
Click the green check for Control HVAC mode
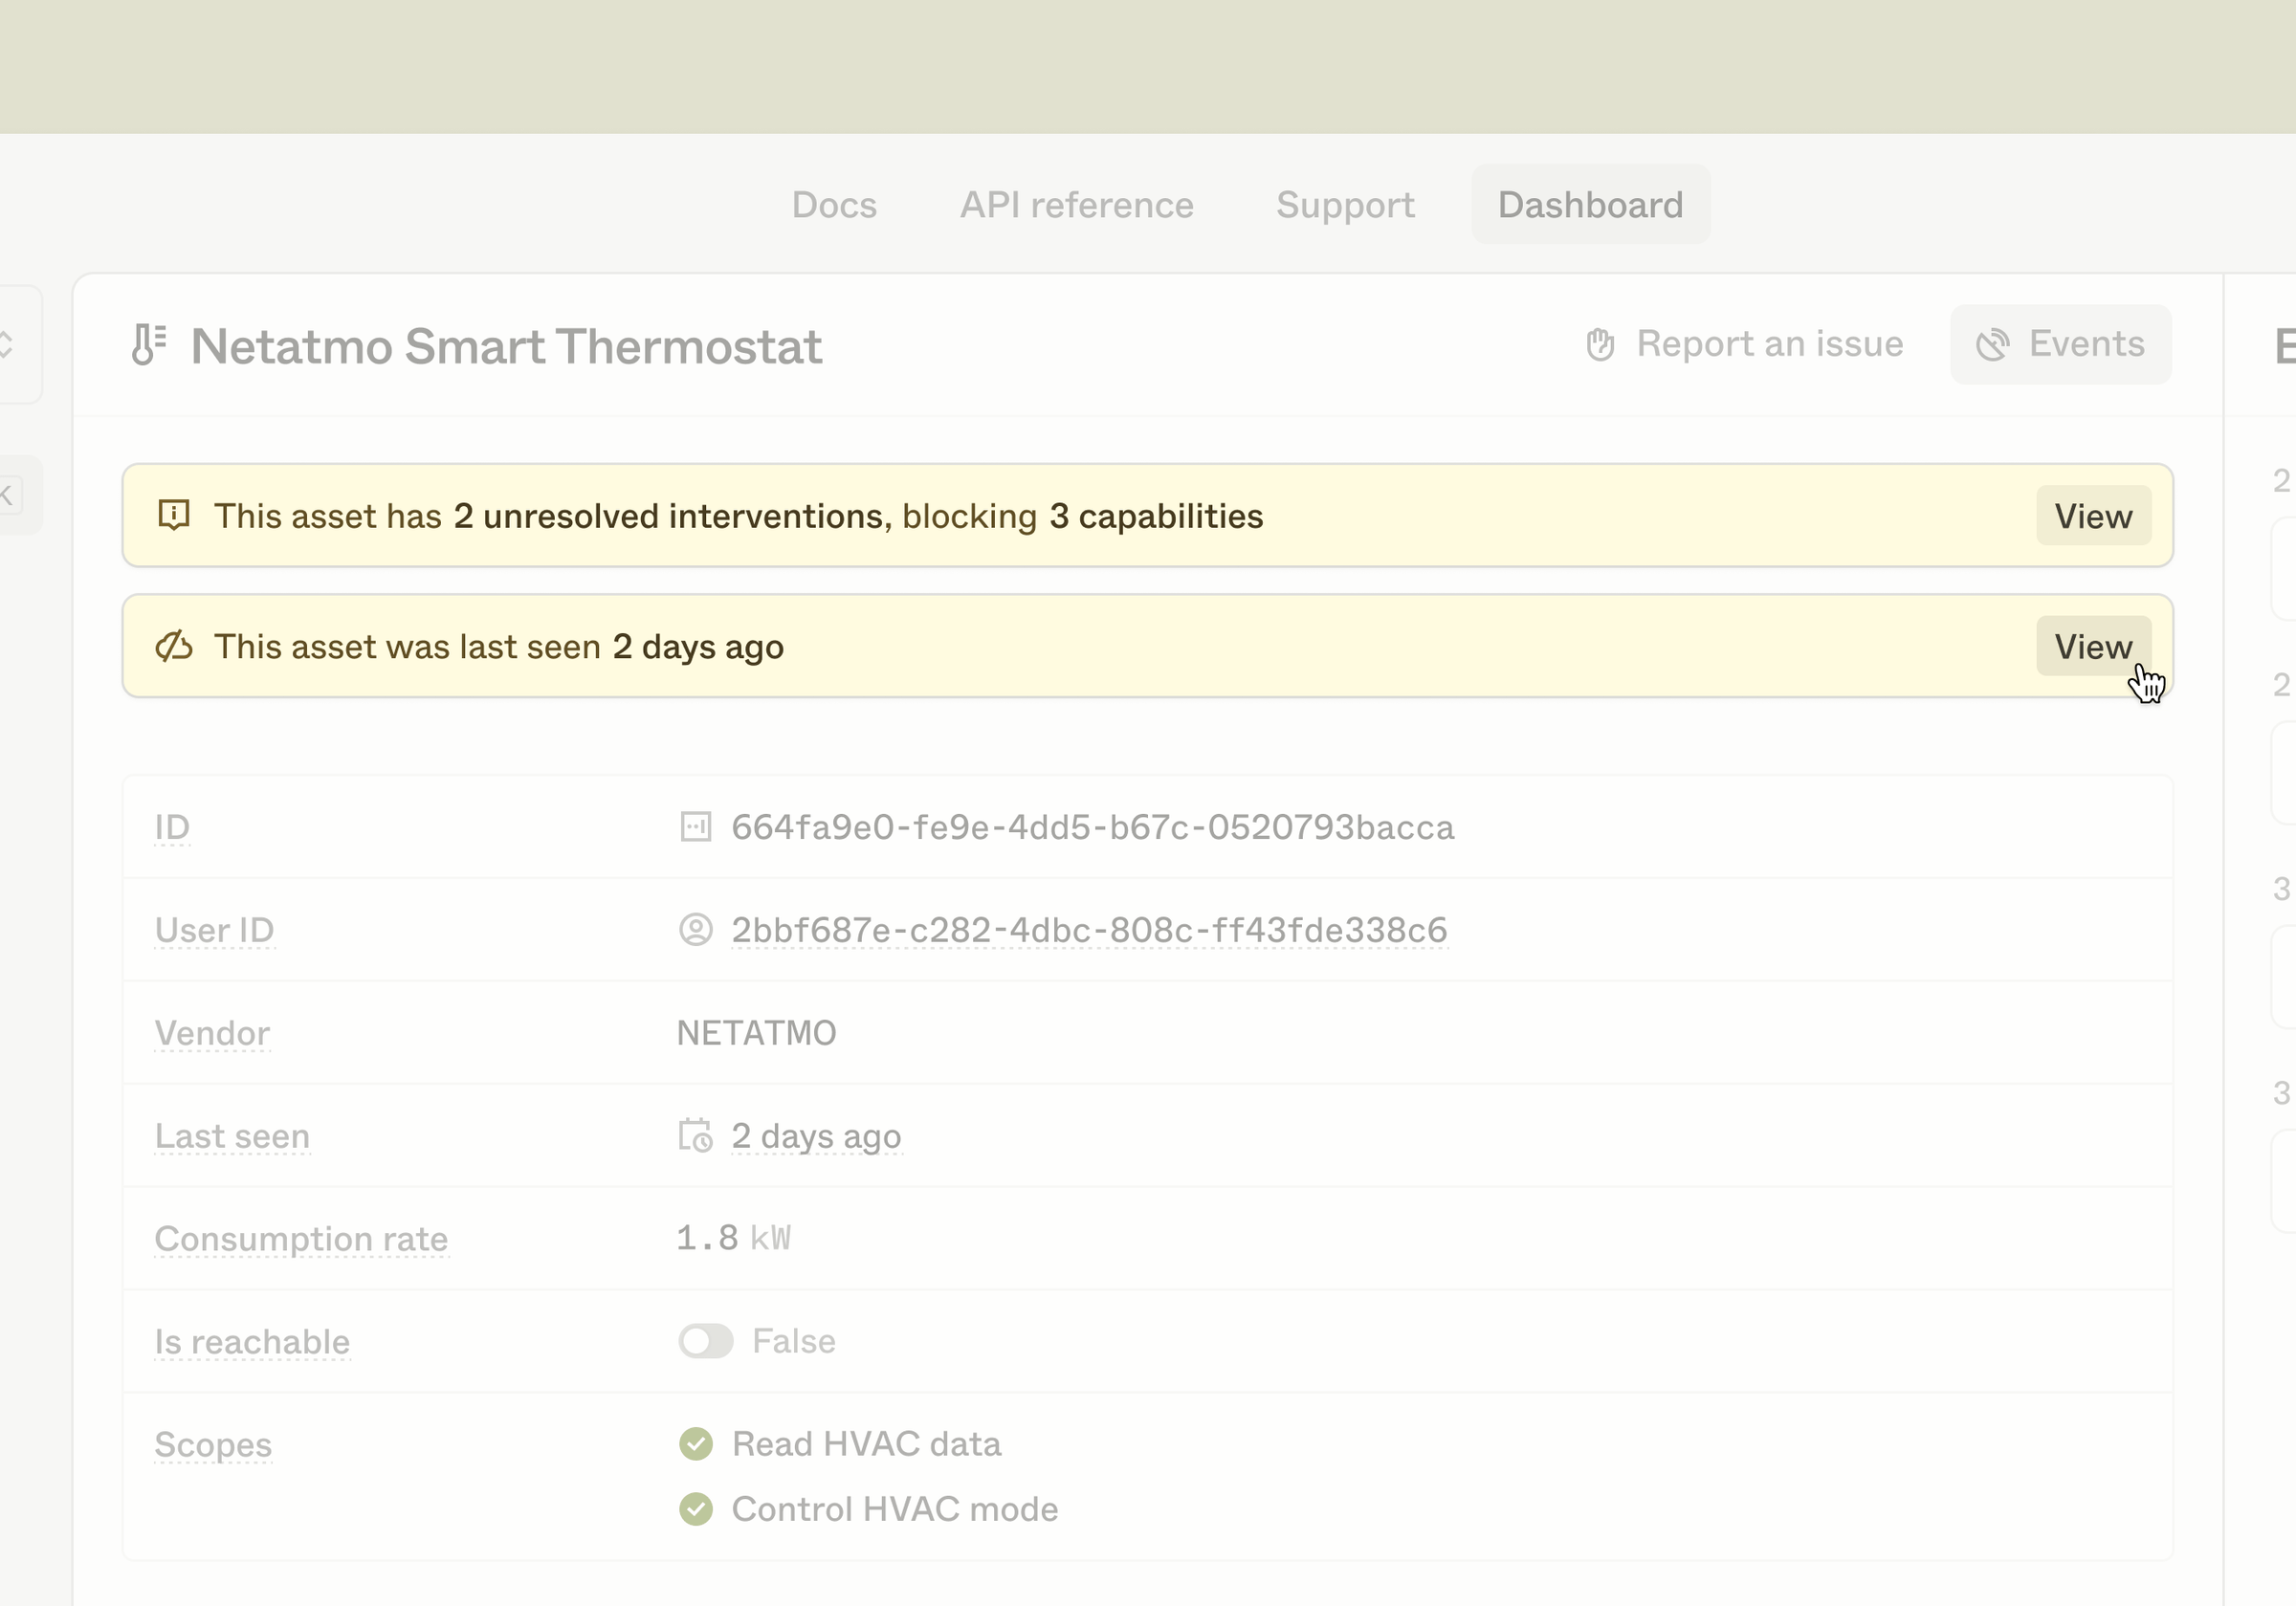[x=695, y=1509]
